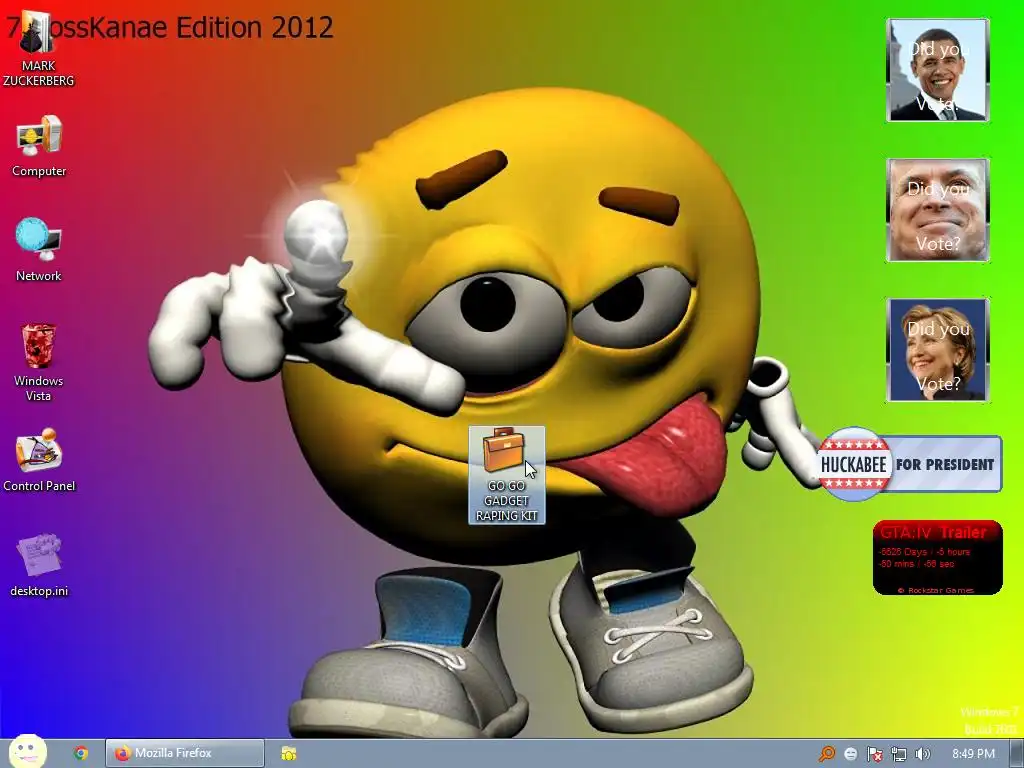Open the Action Center flag tray icon
1024x768 pixels.
coord(874,754)
